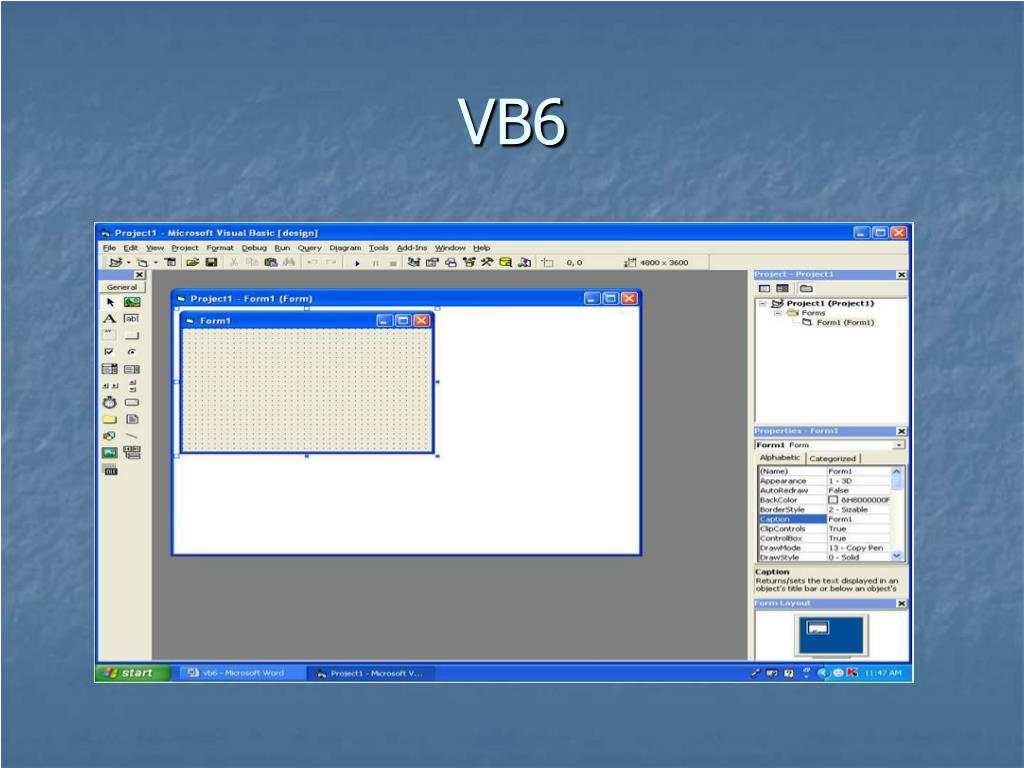Click the BackColor color swatch
Screen dimensions: 1024x768
[x=833, y=500]
